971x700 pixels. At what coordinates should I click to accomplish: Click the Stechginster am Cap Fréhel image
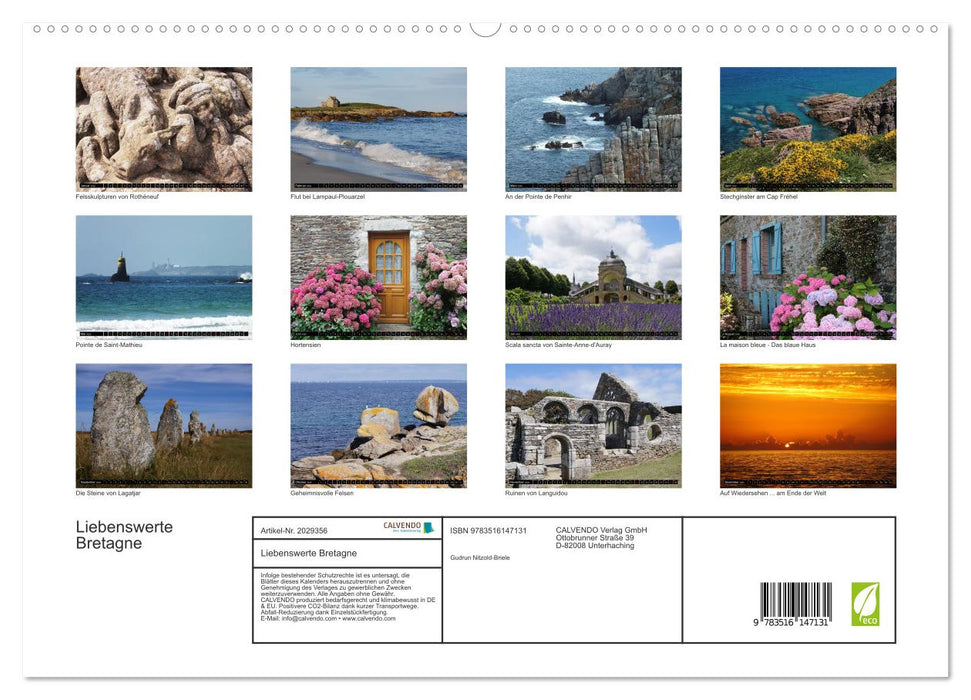tap(808, 128)
